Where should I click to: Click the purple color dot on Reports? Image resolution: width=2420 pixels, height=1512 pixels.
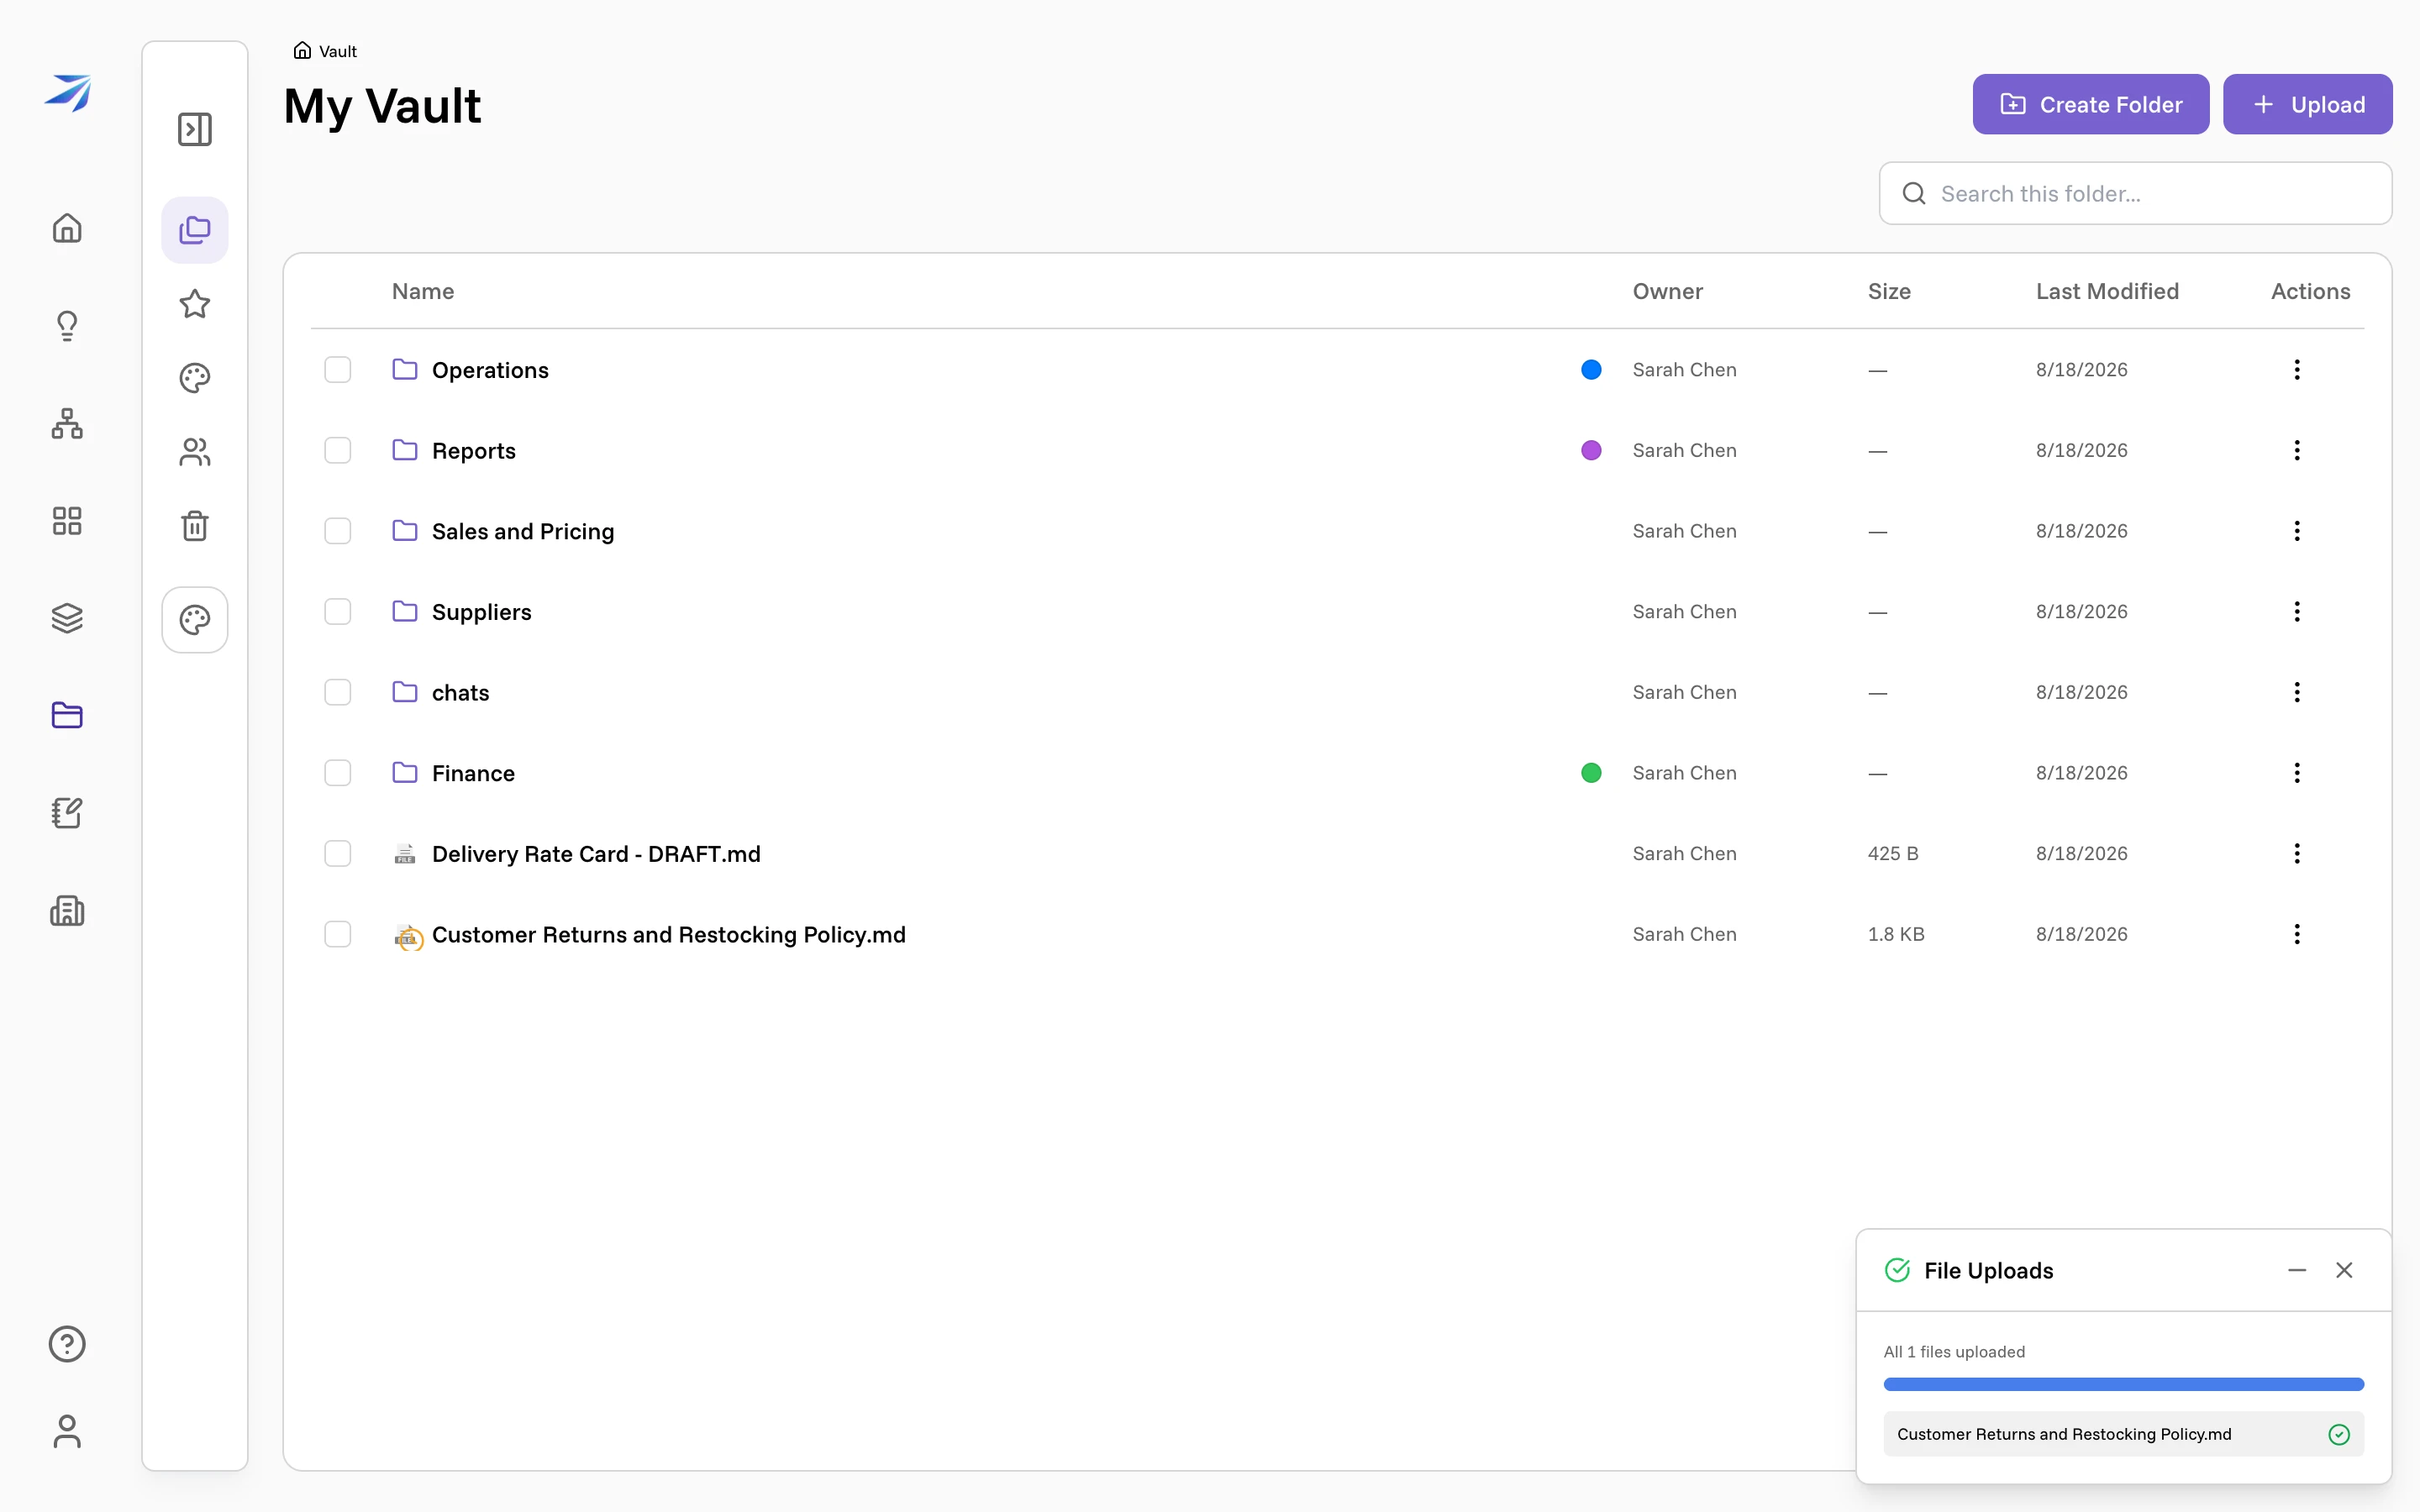pos(1591,450)
